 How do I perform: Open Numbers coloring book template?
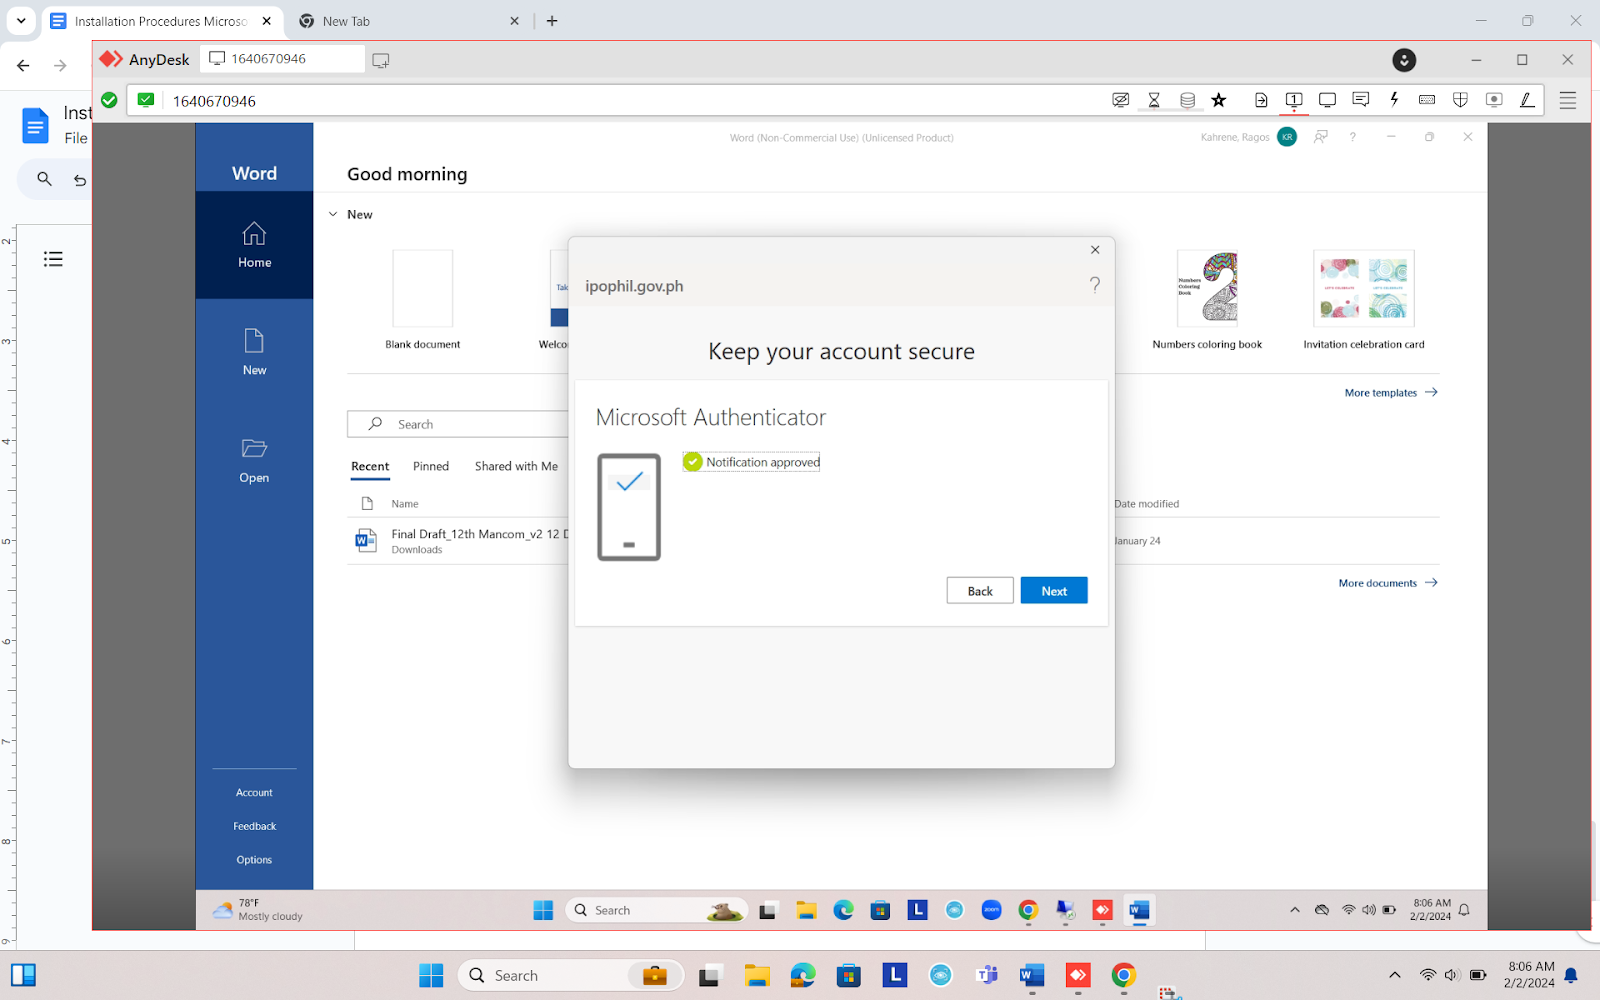(1207, 288)
